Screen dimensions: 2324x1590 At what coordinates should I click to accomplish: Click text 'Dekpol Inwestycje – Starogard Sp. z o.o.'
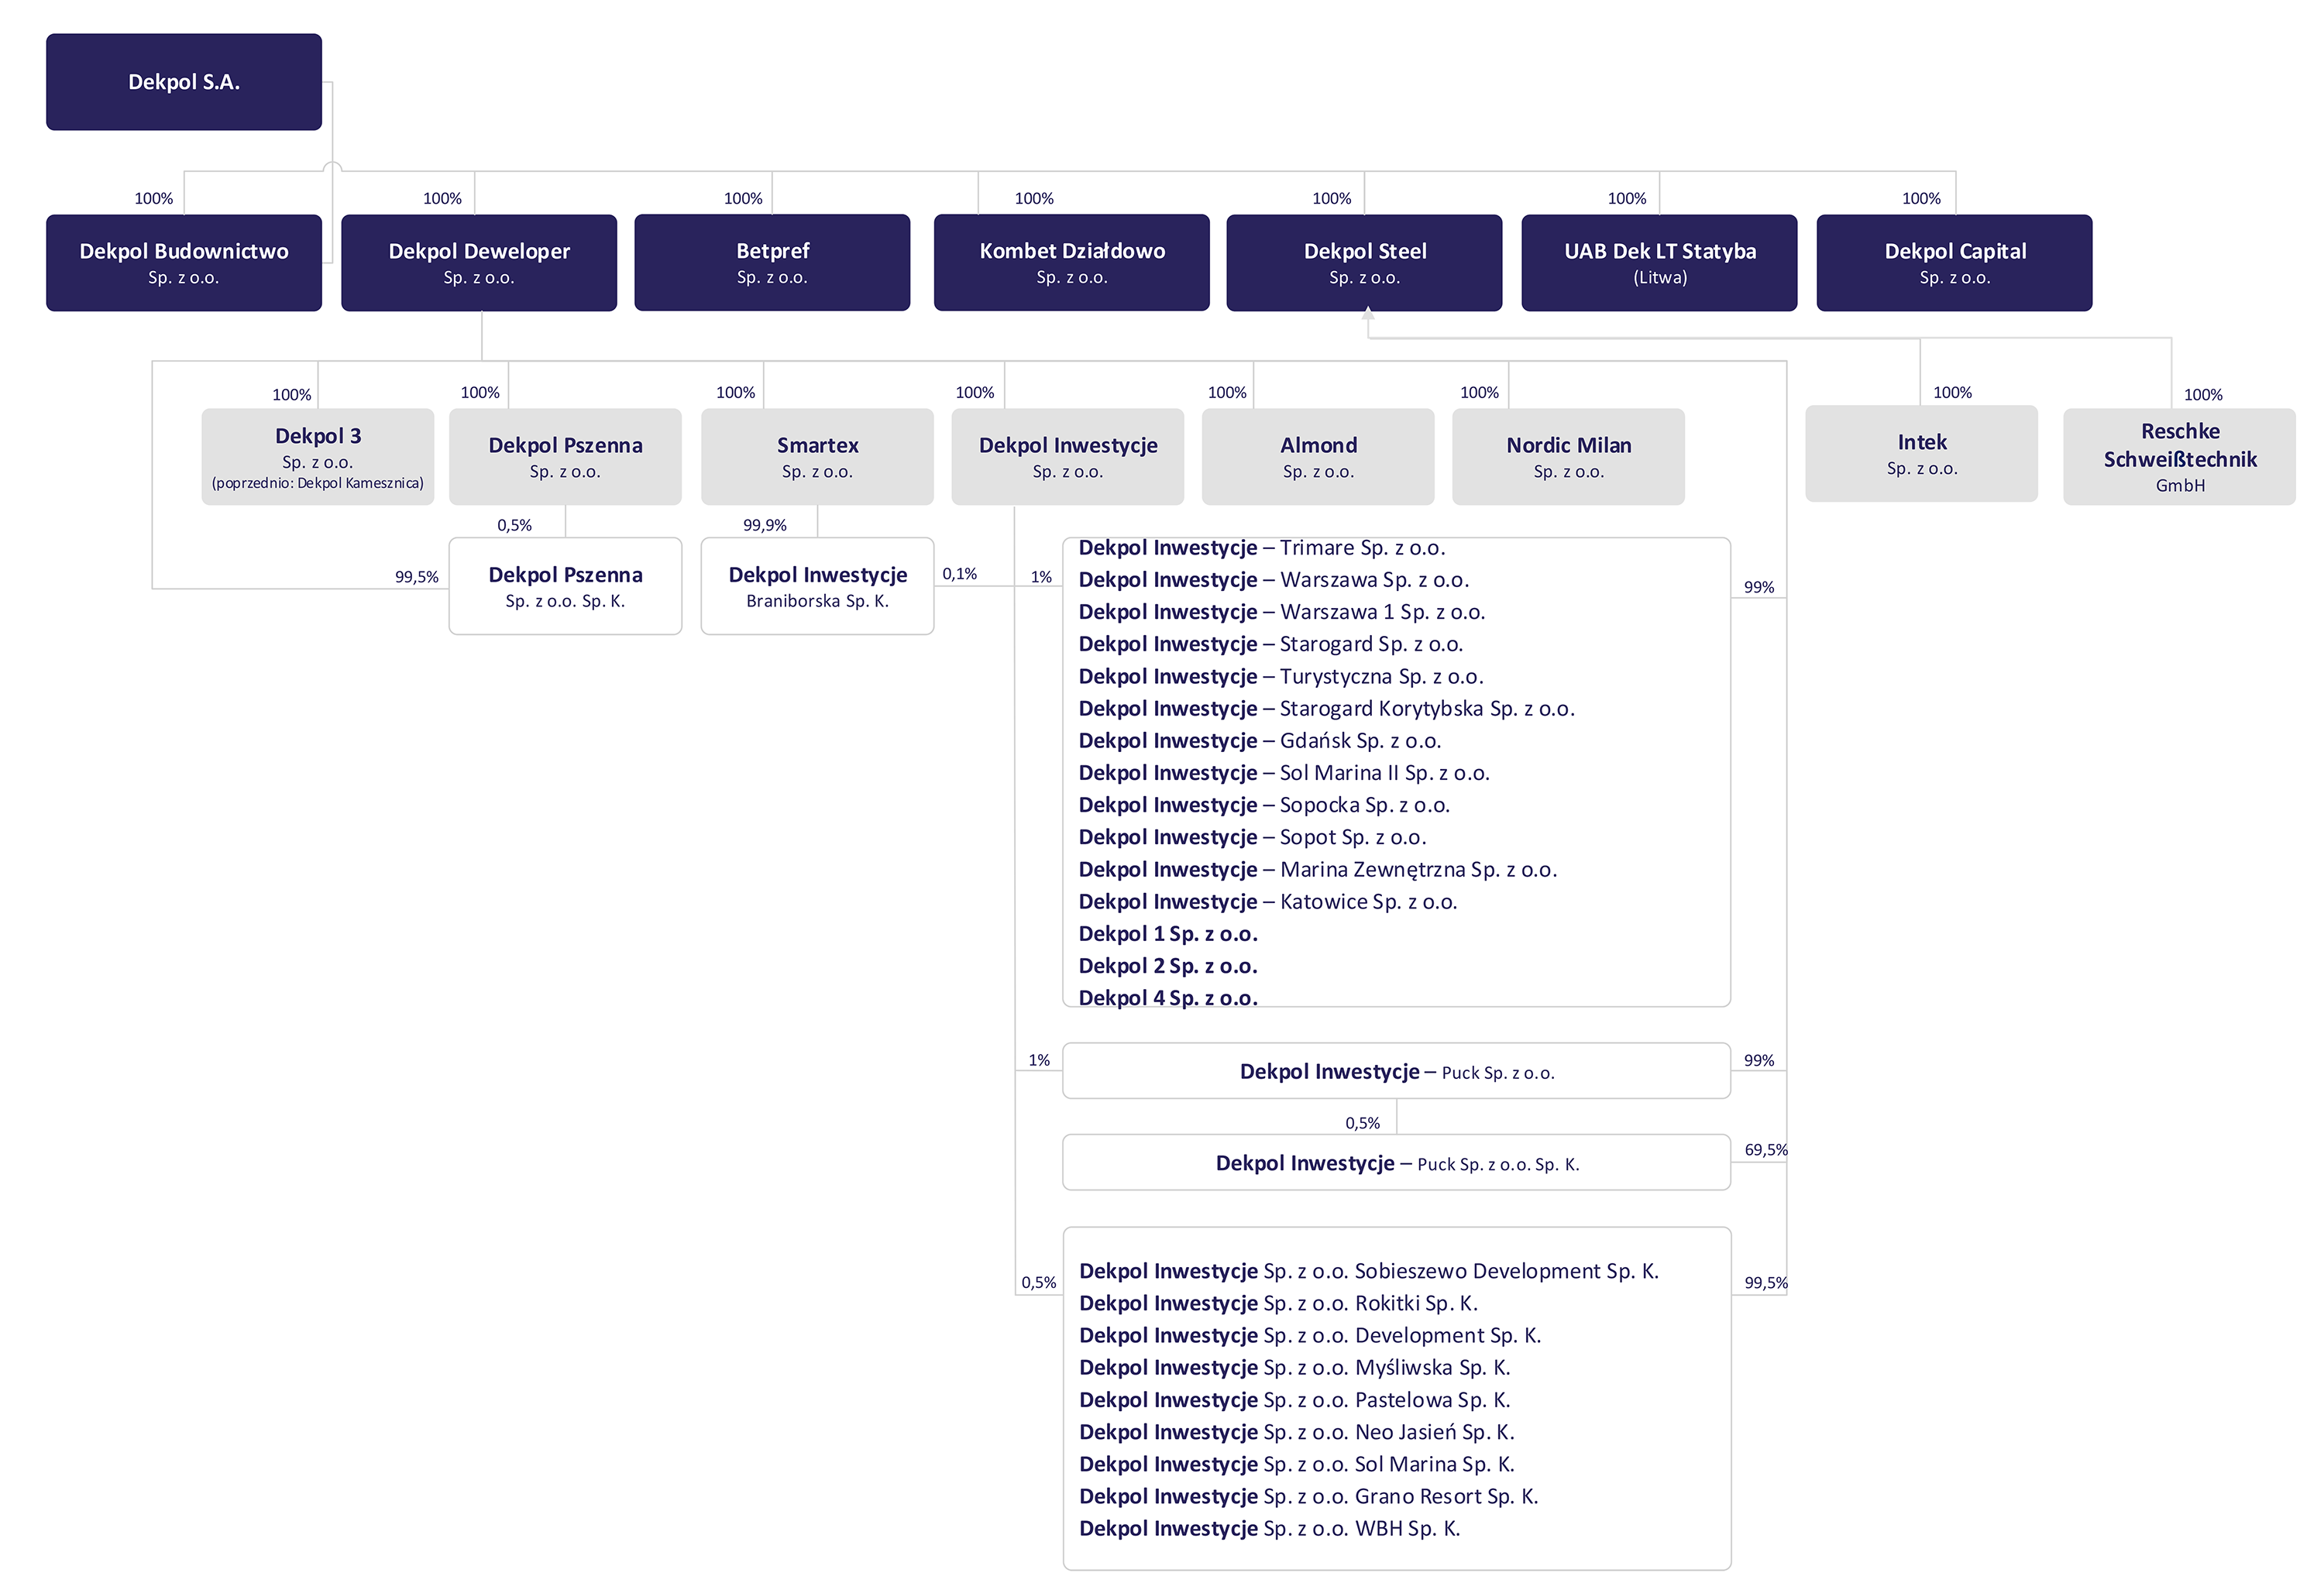[1271, 644]
